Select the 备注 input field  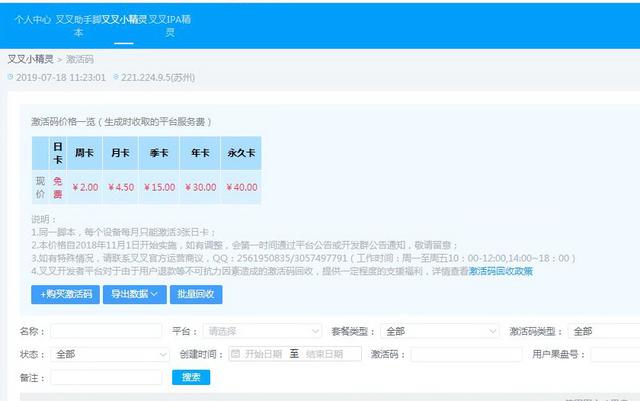point(106,377)
